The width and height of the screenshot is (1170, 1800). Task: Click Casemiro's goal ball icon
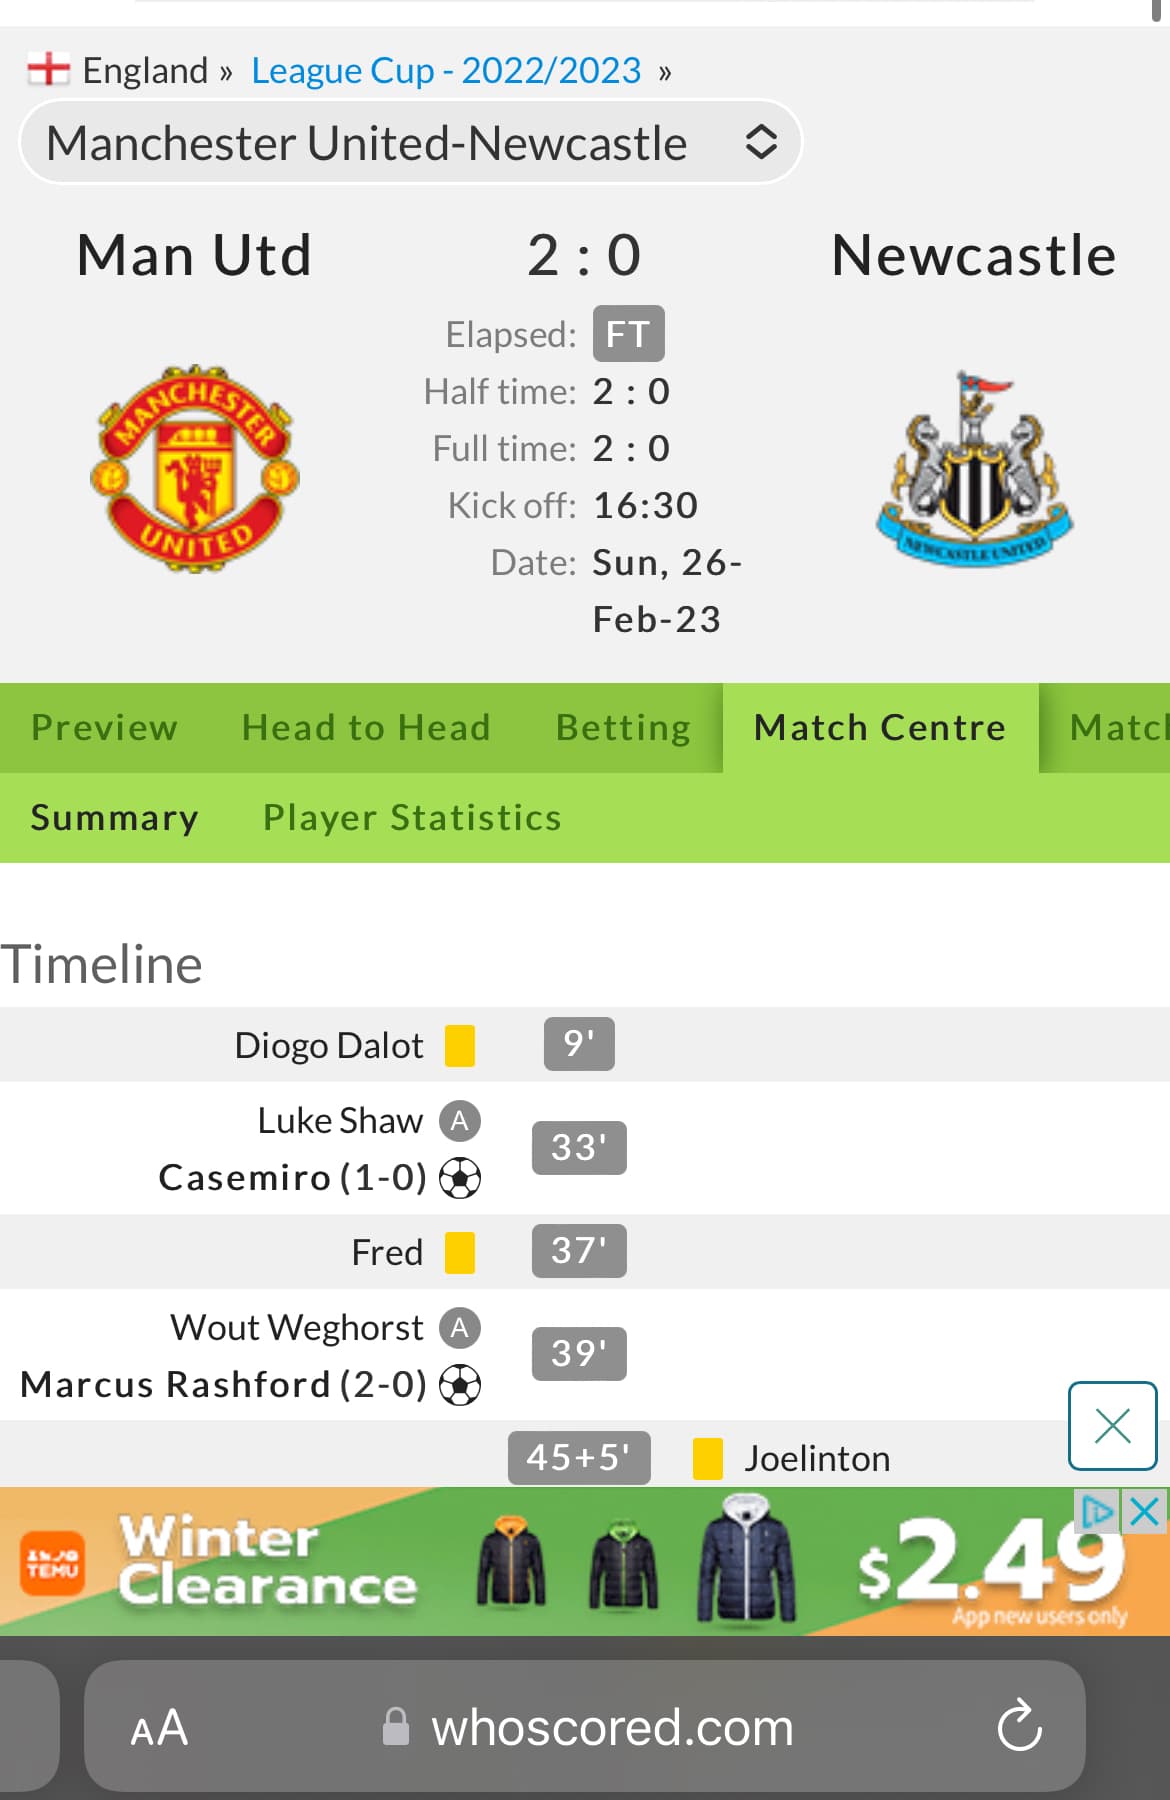(x=460, y=1178)
